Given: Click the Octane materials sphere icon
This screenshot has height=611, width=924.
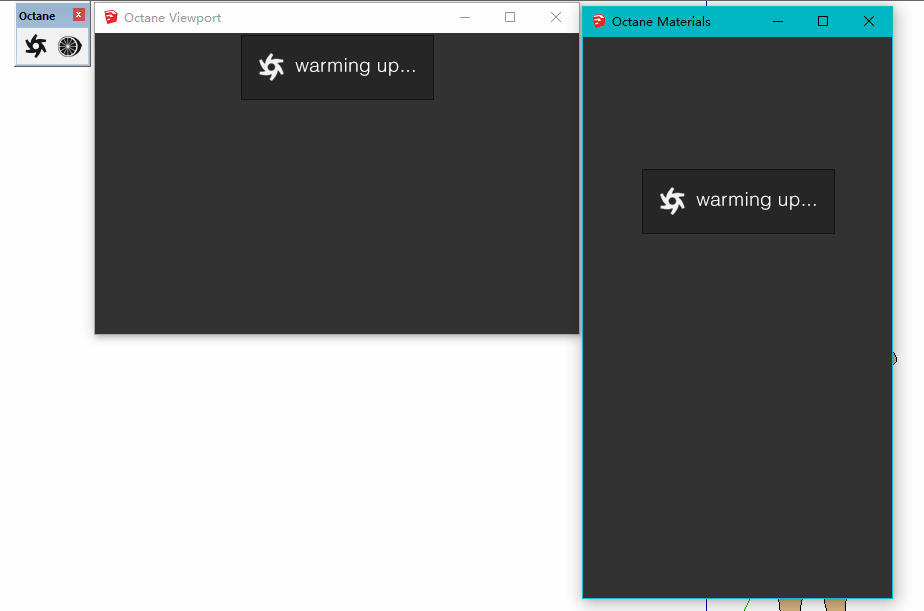Looking at the screenshot, I should [68, 46].
